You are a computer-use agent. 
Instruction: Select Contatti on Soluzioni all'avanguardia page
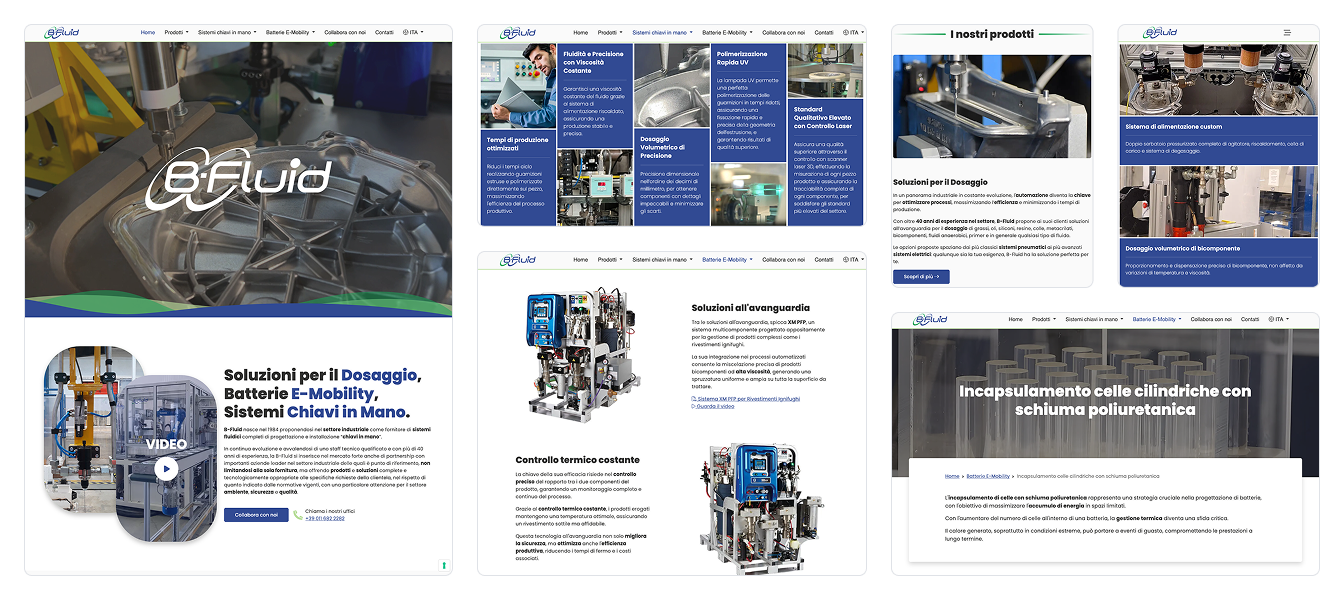[824, 260]
